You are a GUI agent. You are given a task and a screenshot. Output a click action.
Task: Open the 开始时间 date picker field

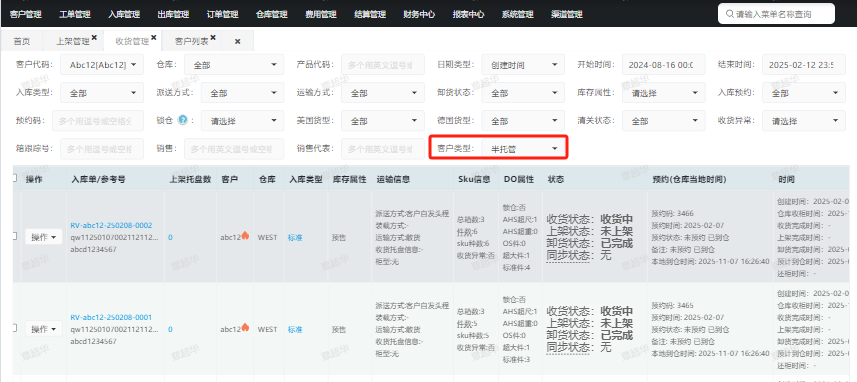click(664, 64)
